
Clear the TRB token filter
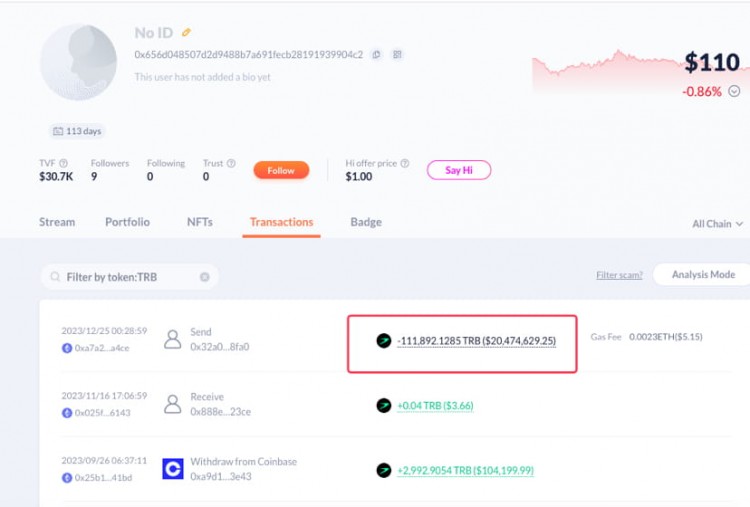coord(205,277)
